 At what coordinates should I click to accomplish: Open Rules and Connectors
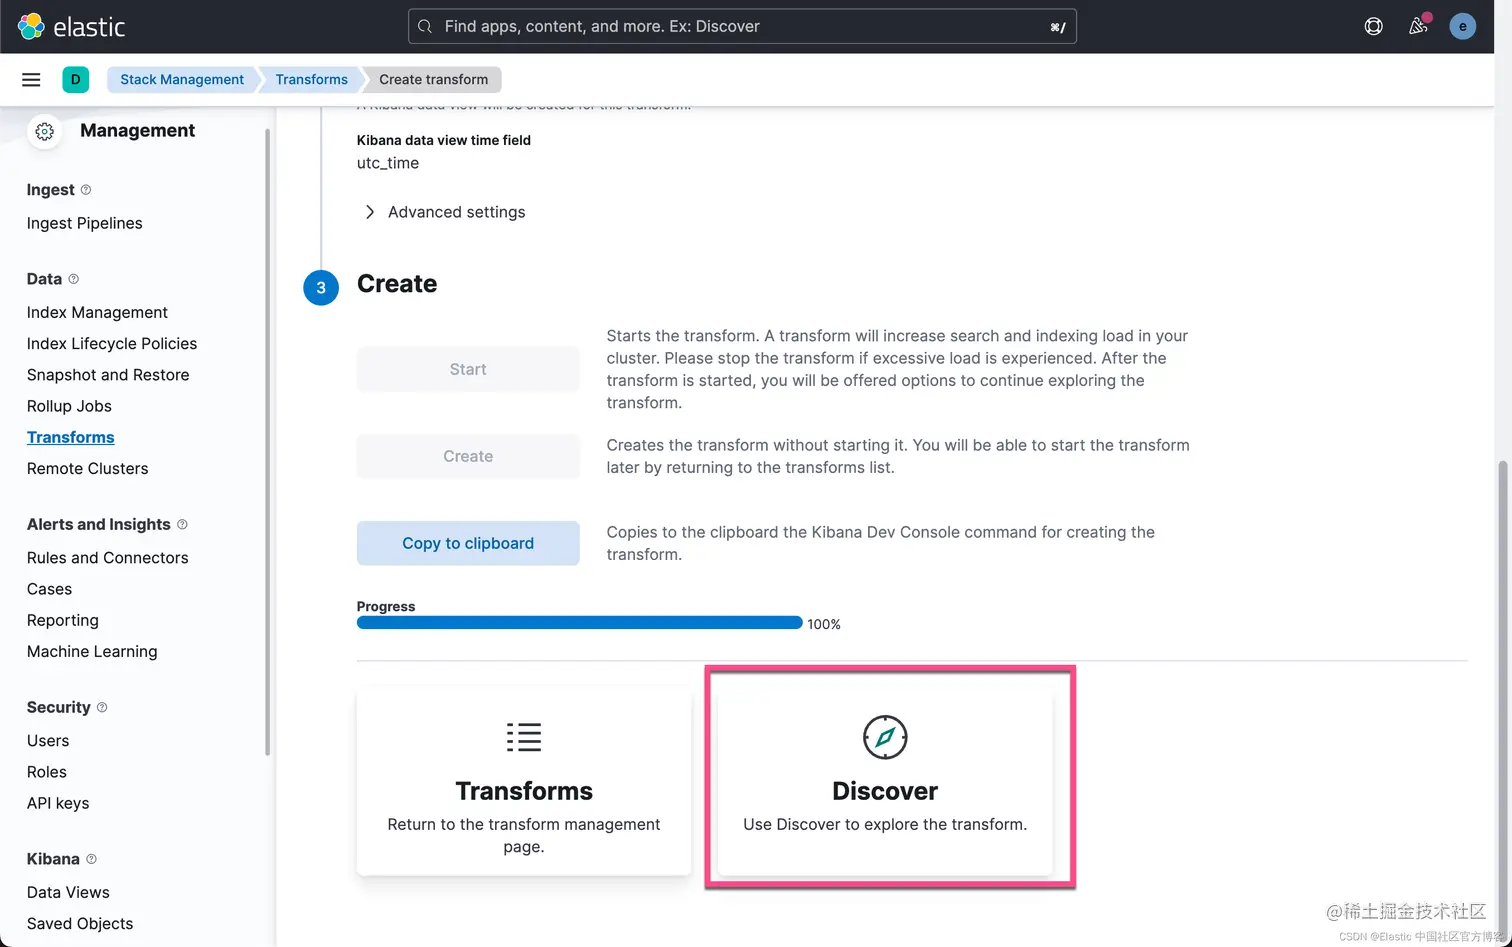108,558
